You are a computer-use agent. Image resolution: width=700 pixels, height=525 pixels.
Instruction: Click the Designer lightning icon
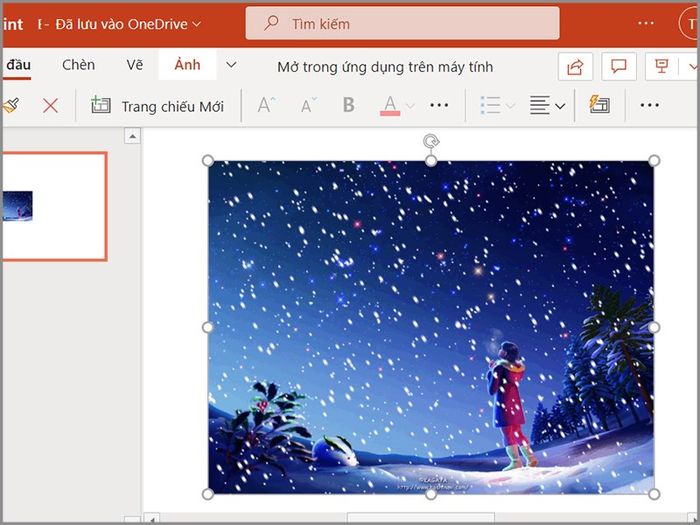pos(599,104)
